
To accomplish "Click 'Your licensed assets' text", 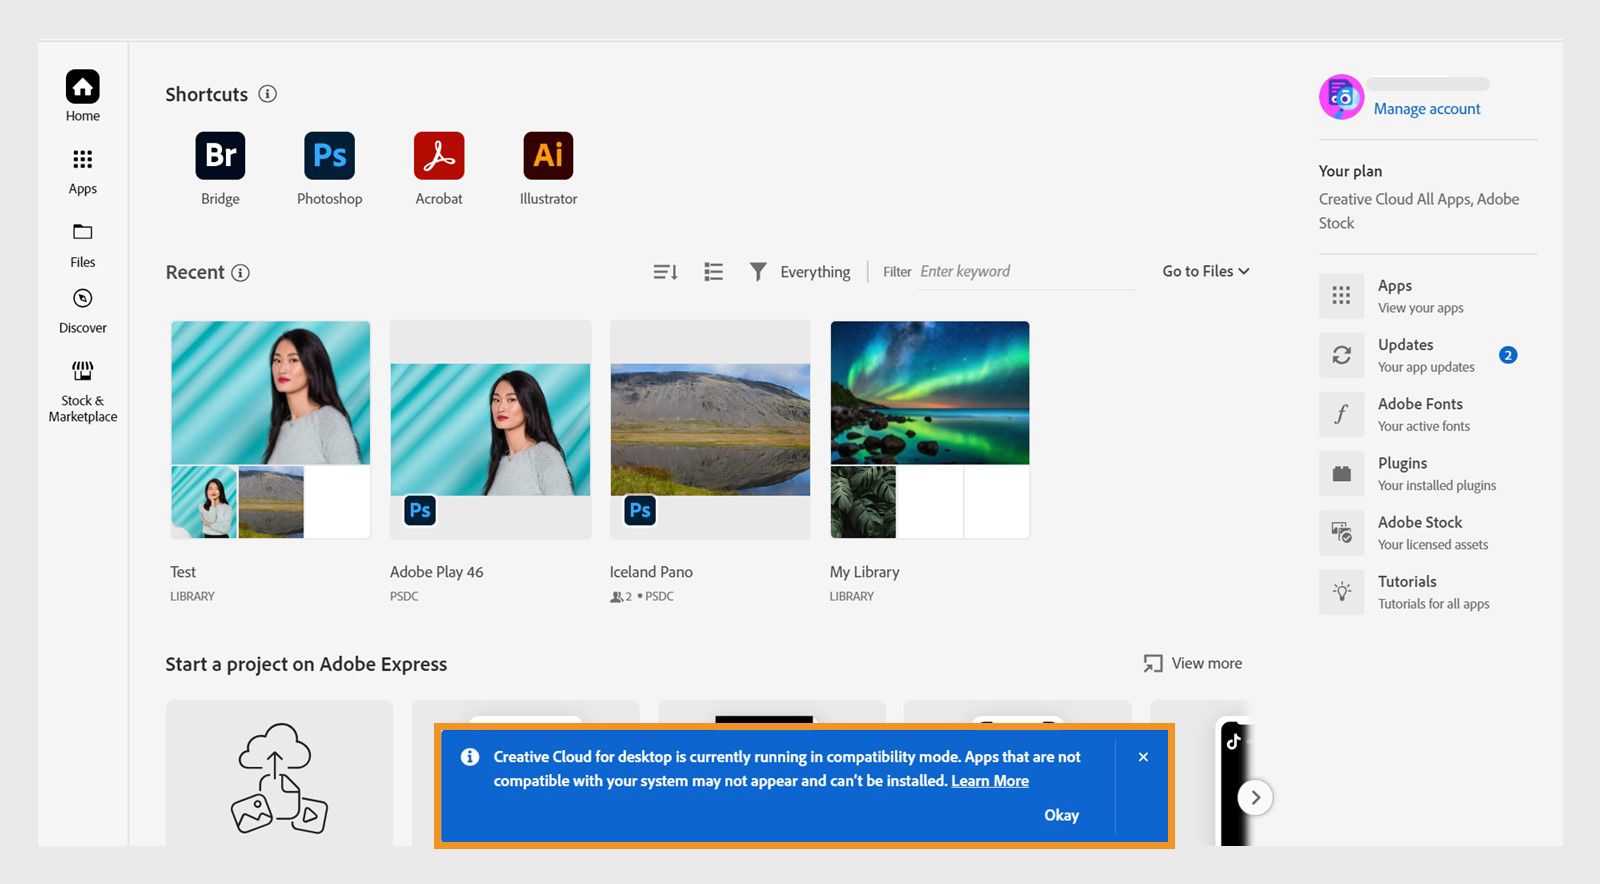I will 1433,545.
